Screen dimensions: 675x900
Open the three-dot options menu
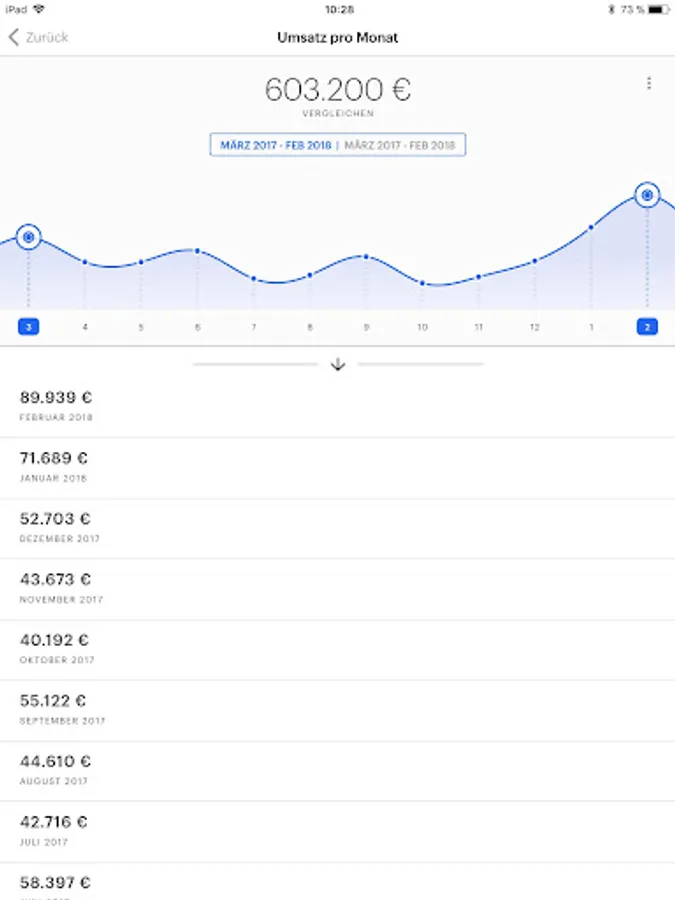649,83
